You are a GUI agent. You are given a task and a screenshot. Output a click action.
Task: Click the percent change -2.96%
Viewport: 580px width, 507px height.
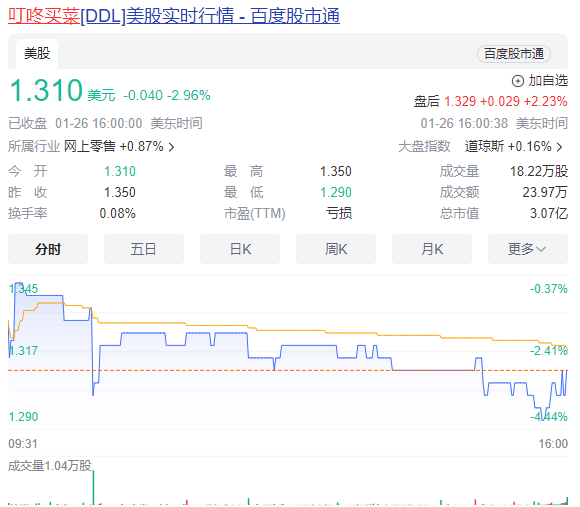[189, 95]
